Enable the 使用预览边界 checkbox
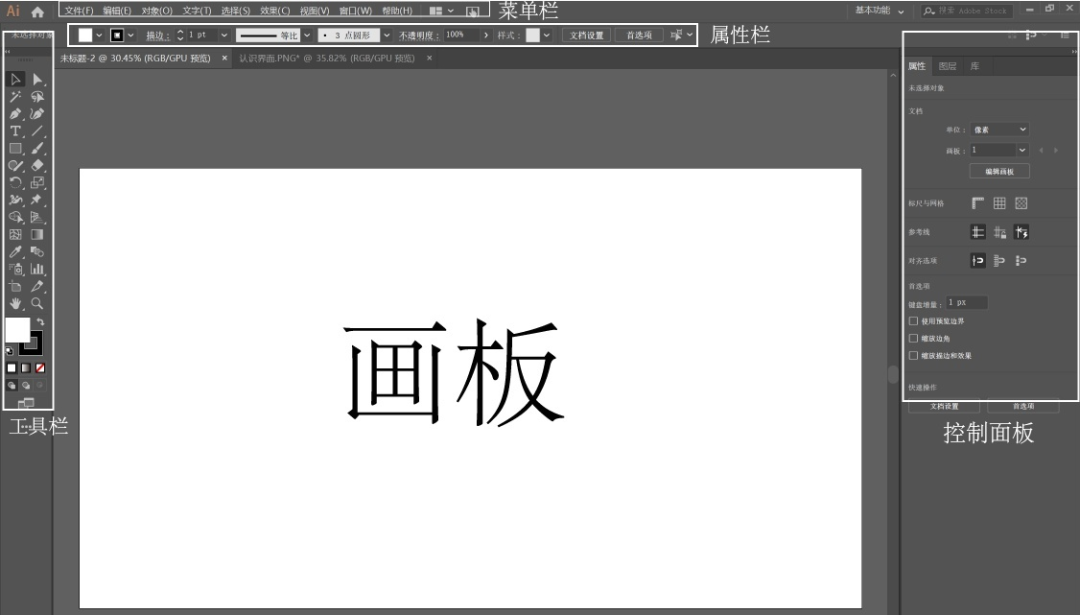The height and width of the screenshot is (615, 1080). [911, 321]
